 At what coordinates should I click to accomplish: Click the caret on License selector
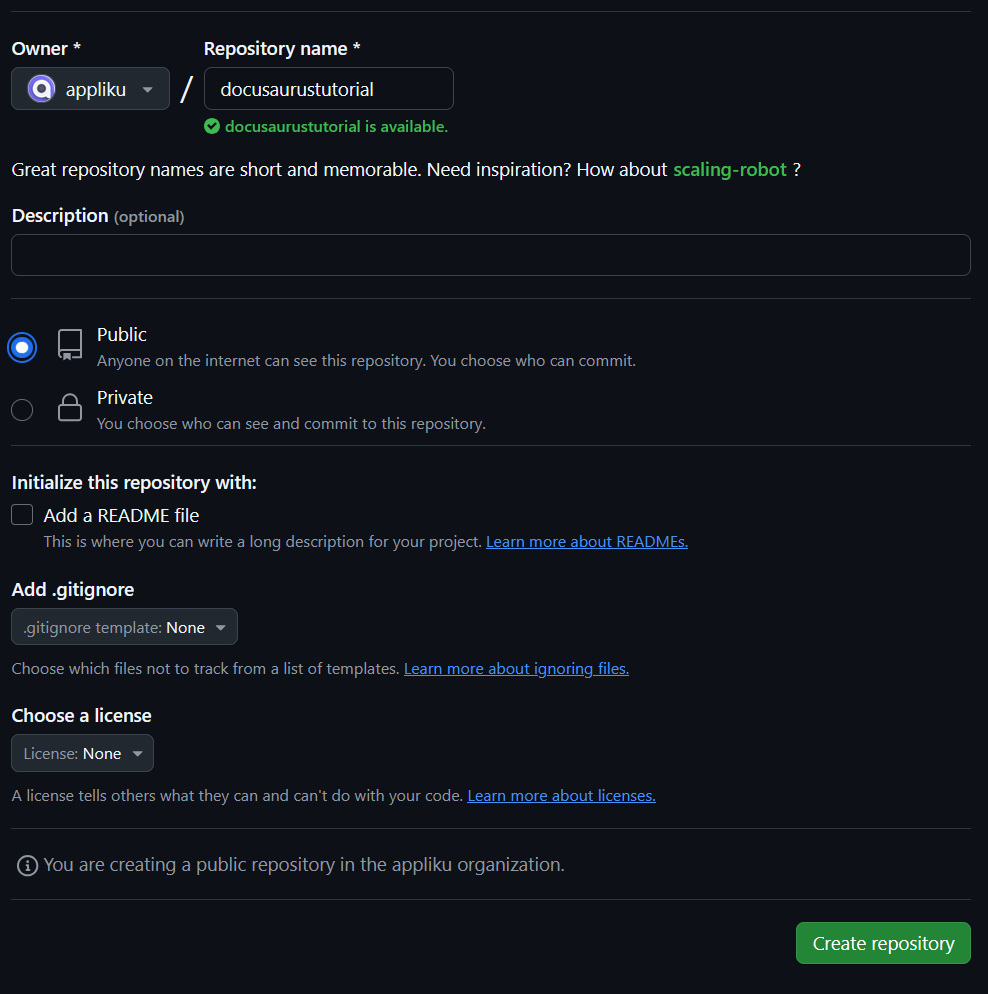coord(138,753)
